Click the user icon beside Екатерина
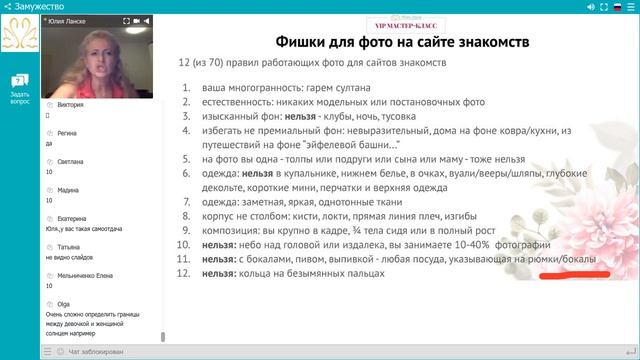This screenshot has width=640, height=360. click(x=50, y=219)
